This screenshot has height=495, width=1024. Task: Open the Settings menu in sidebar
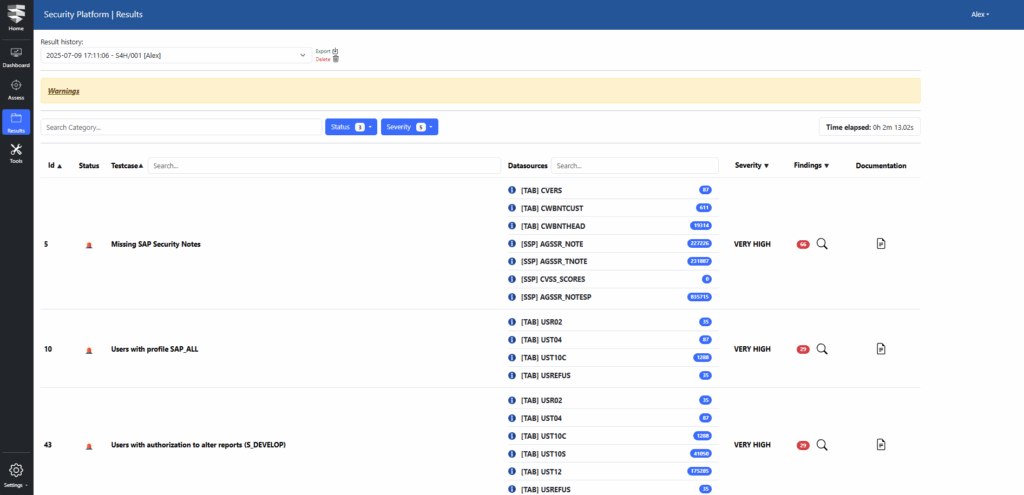16,473
